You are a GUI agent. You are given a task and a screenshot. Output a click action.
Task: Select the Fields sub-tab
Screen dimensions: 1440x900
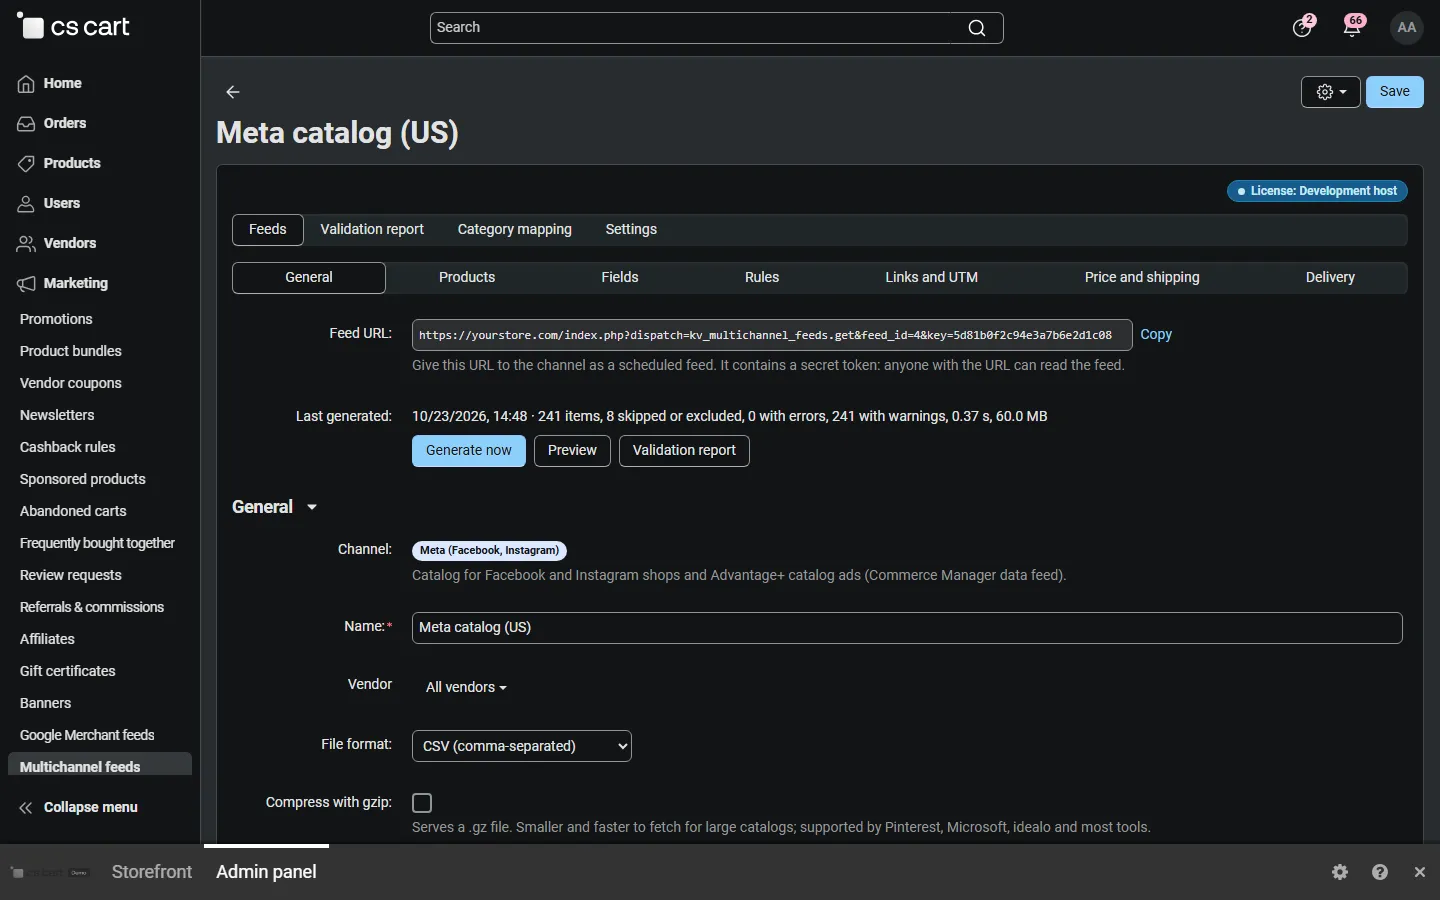[620, 278]
